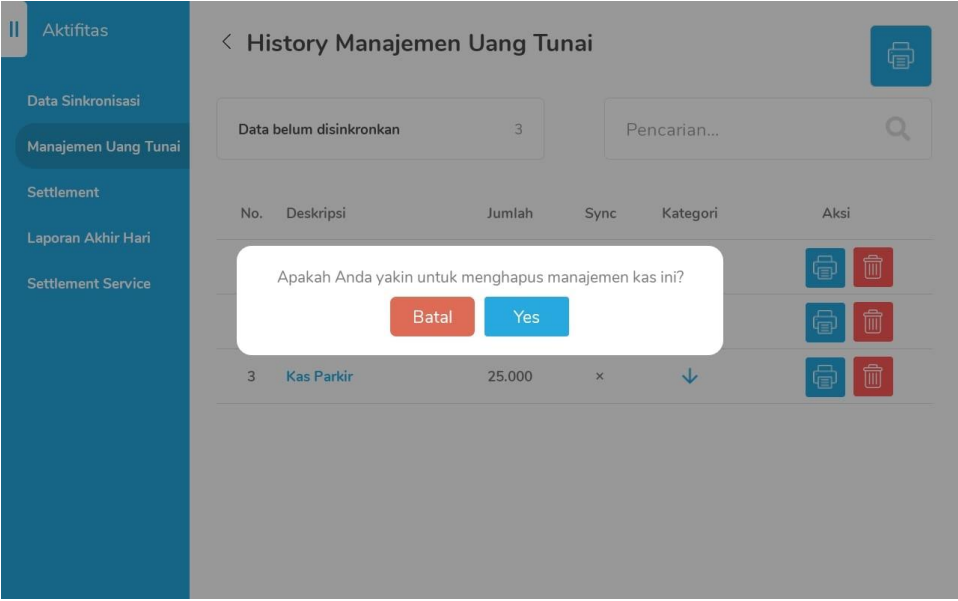
Task: Open the Kas Parkir description link
Action: (x=319, y=377)
